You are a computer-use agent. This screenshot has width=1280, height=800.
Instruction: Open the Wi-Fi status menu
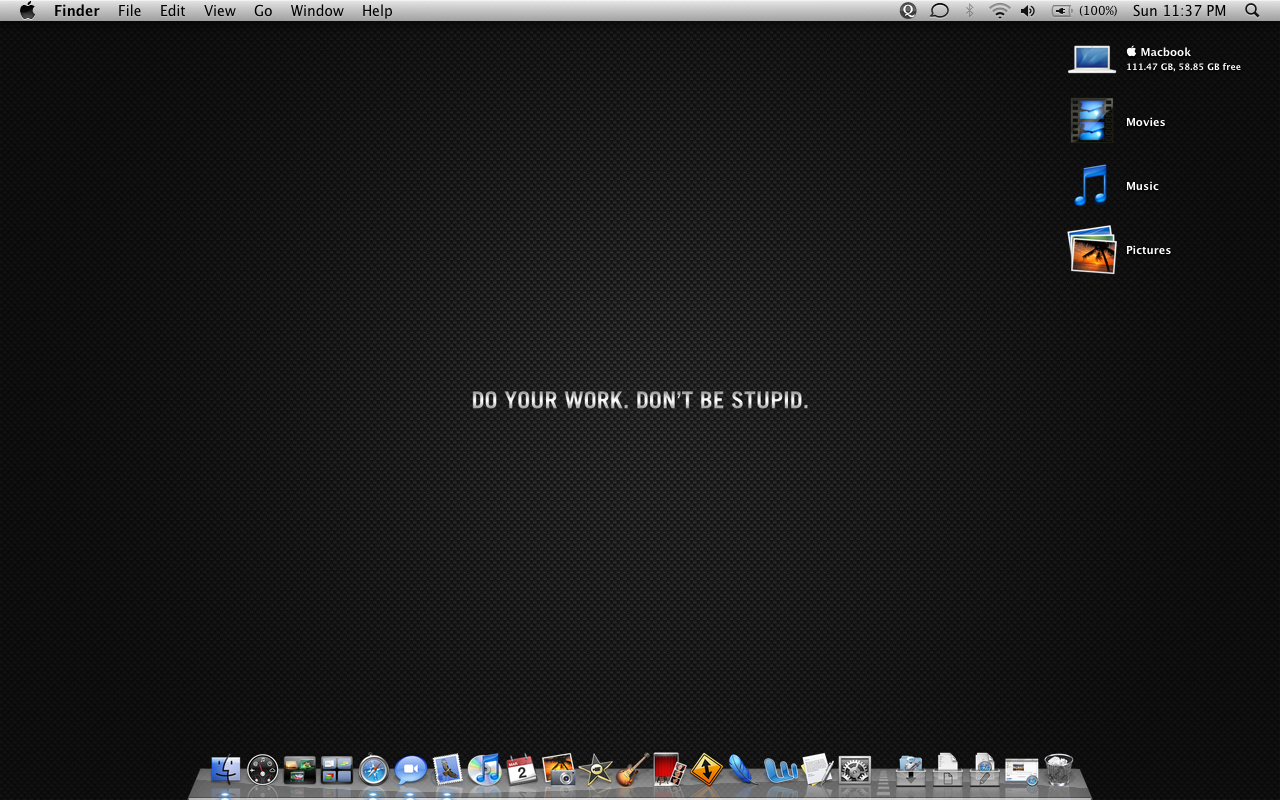(999, 11)
